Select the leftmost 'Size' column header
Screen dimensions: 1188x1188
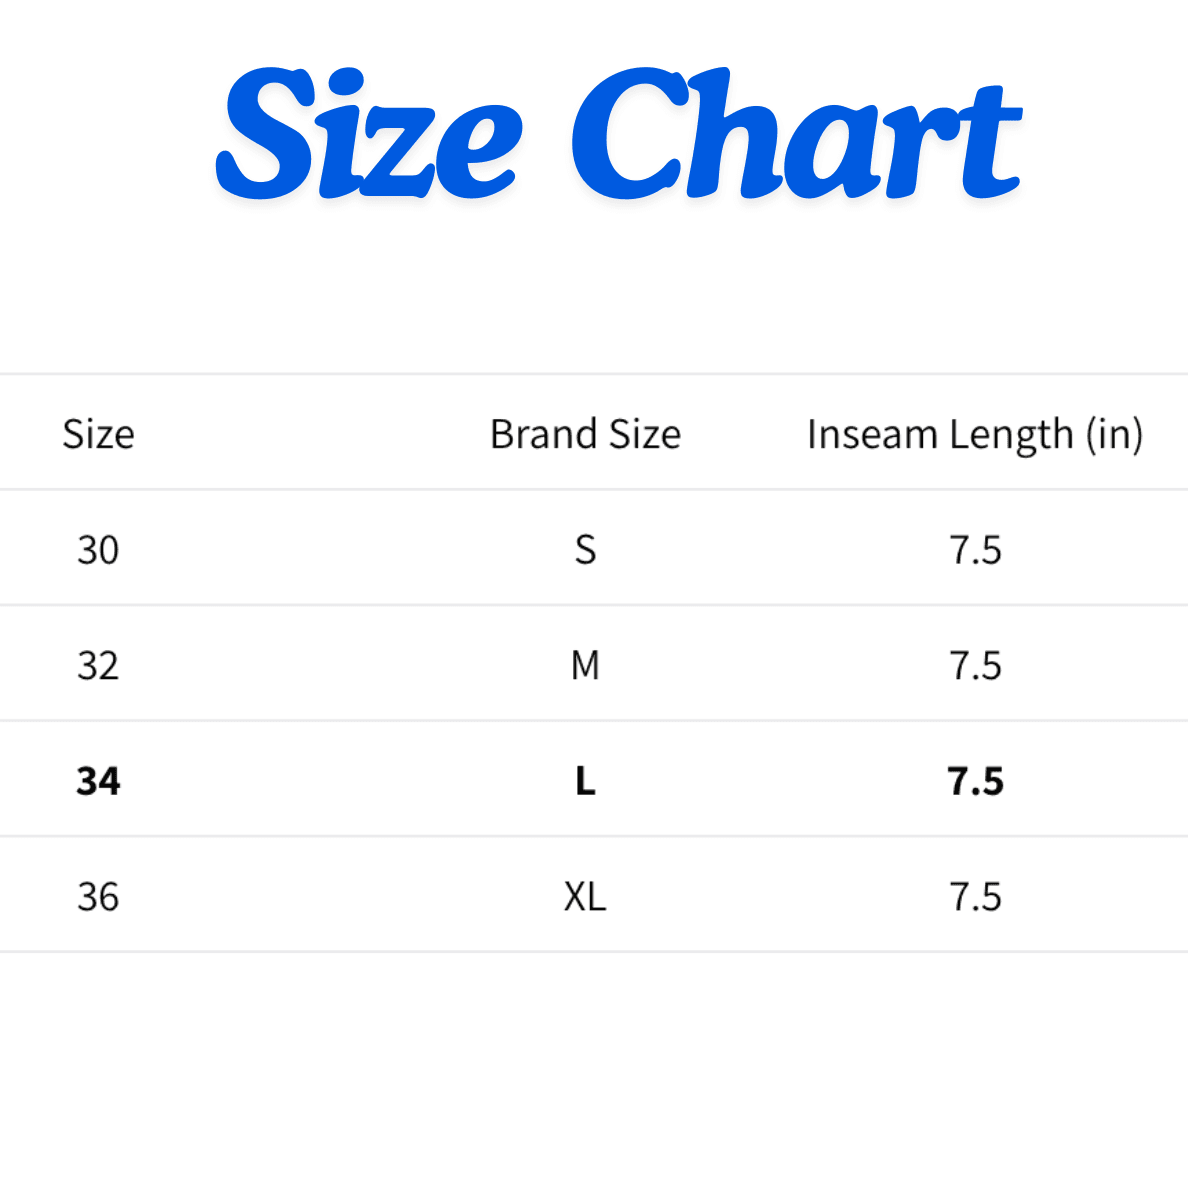click(98, 434)
